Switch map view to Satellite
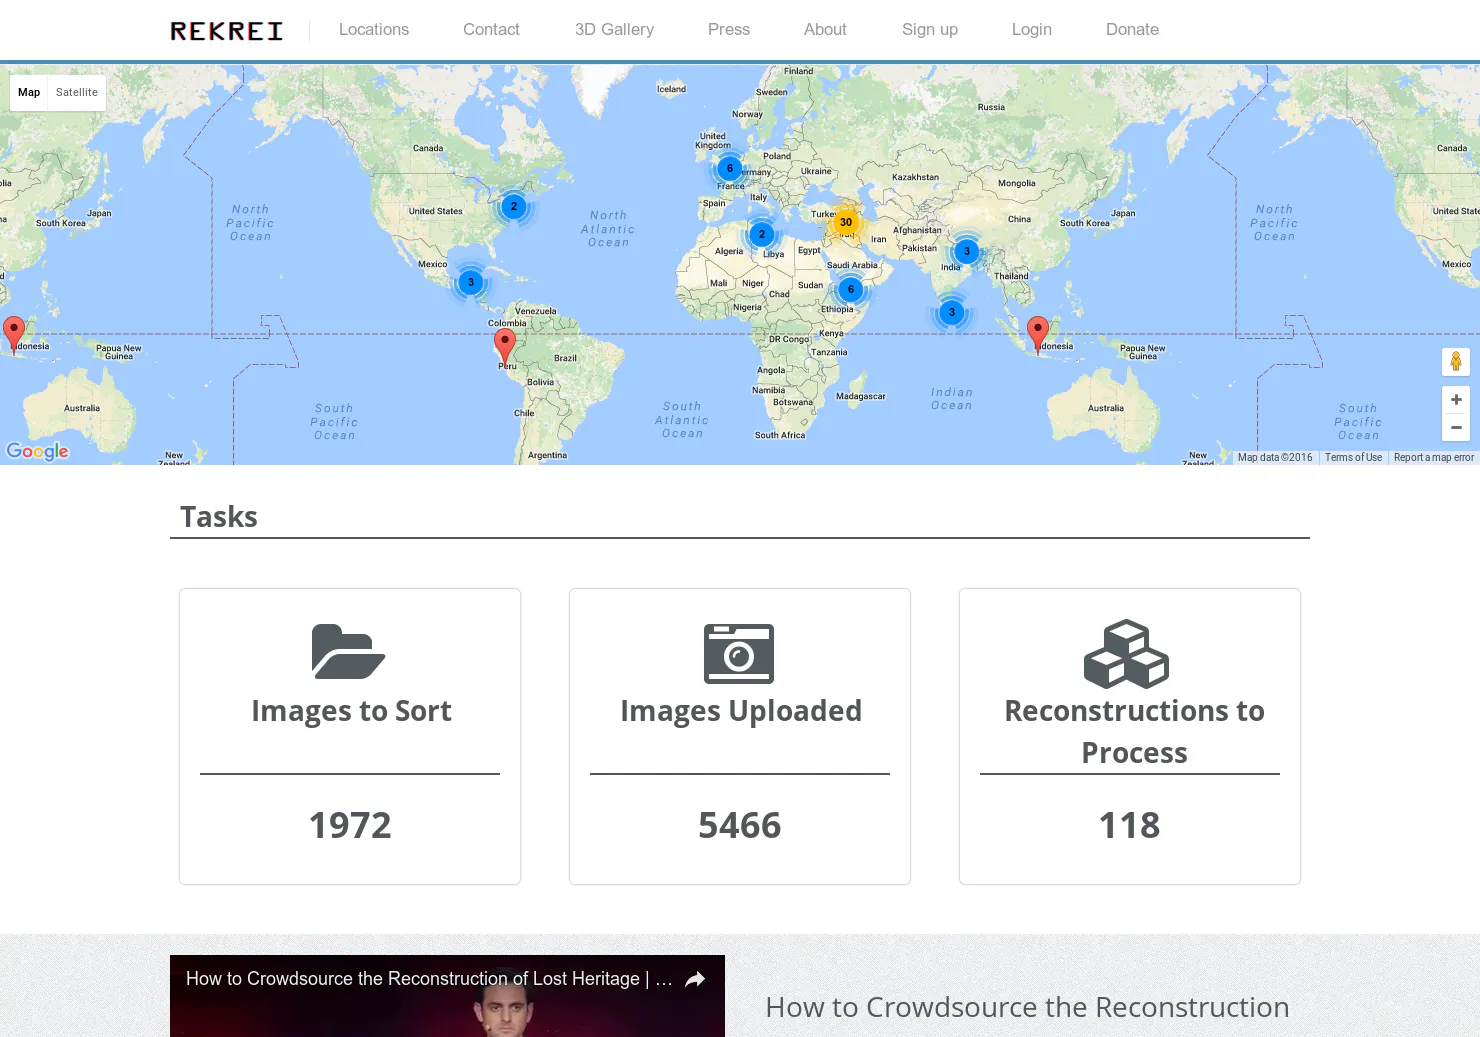1480x1037 pixels. (x=77, y=93)
